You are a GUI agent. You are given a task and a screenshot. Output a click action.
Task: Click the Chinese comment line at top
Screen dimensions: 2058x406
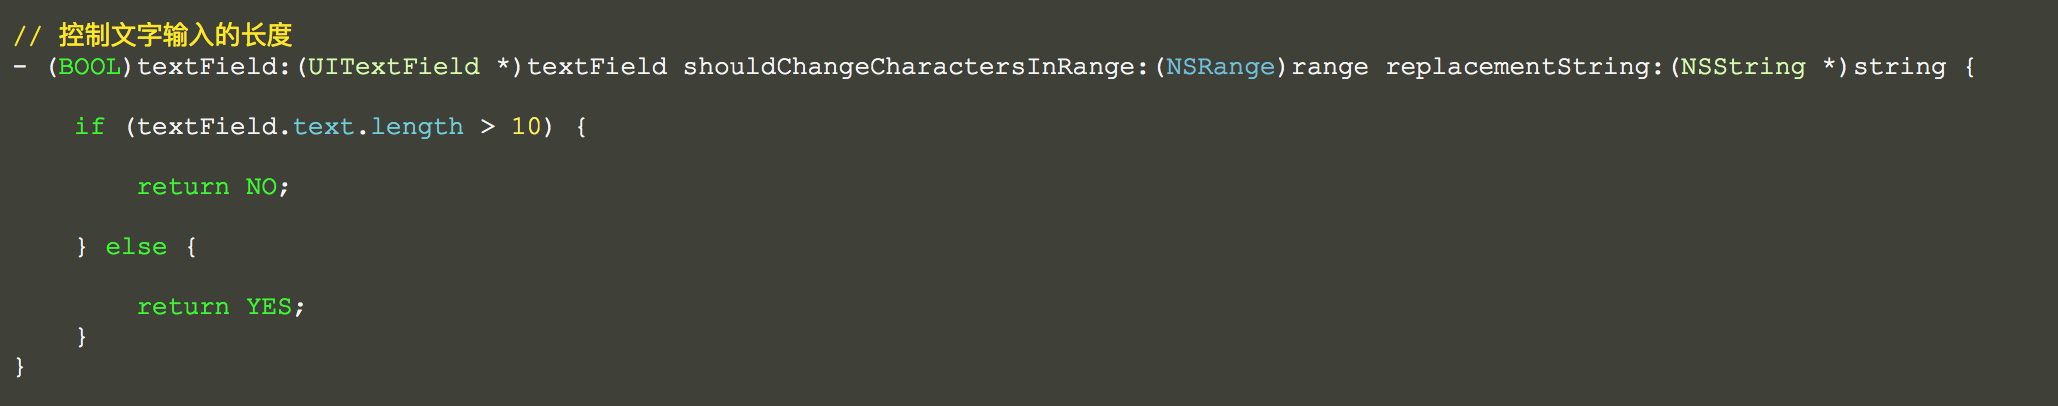click(153, 35)
